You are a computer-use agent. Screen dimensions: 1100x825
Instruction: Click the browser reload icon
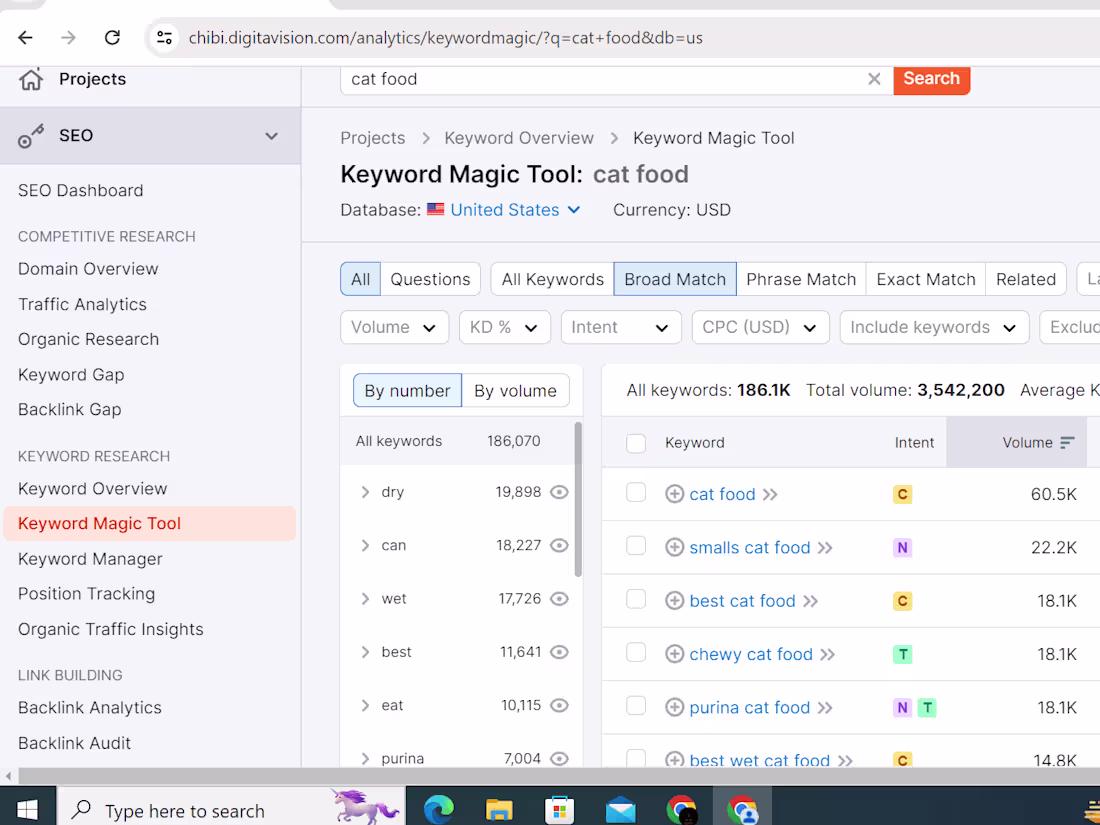point(112,37)
